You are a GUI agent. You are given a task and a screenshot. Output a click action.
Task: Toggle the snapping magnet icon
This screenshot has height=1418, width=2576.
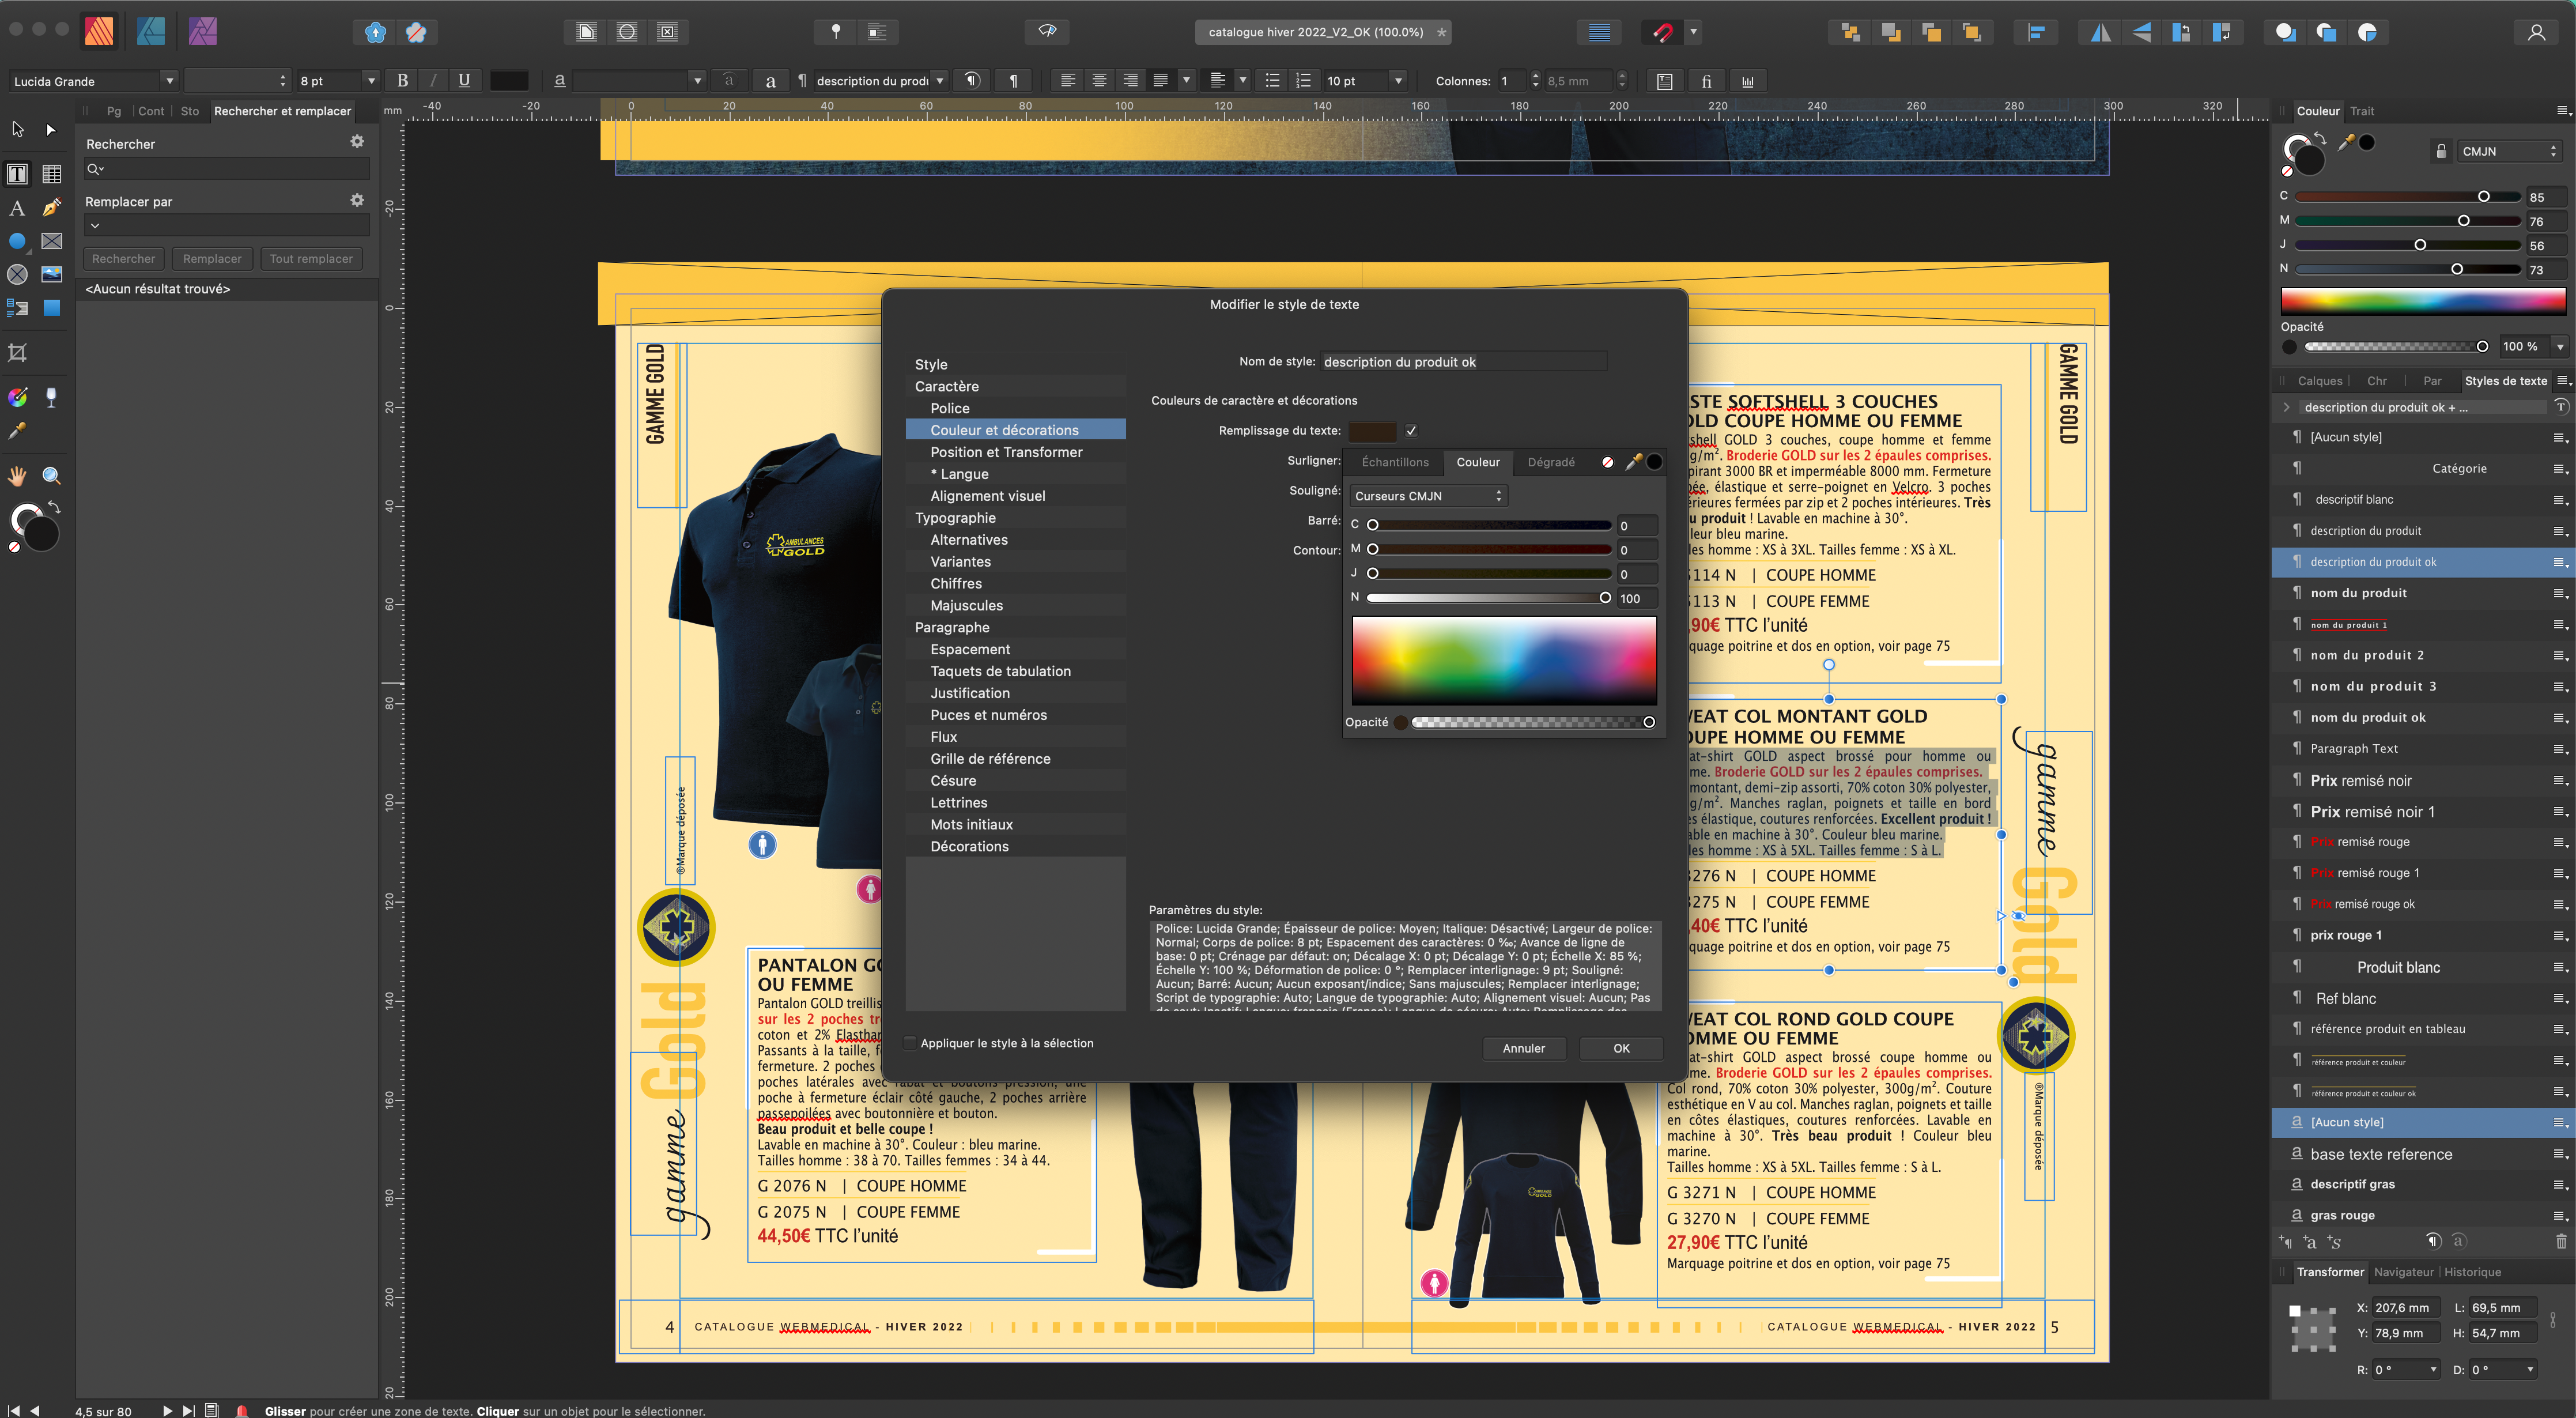(x=1662, y=32)
